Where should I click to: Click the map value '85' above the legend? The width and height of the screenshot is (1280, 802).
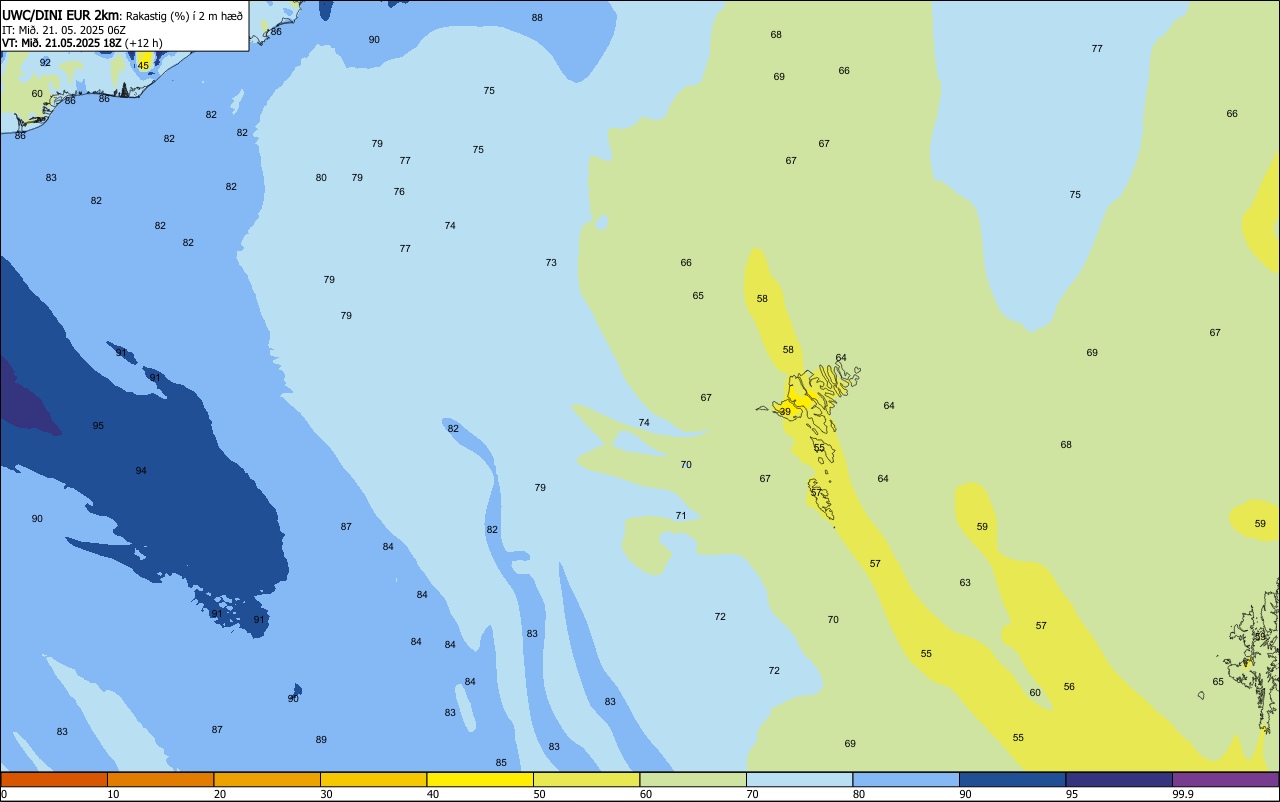pos(501,763)
